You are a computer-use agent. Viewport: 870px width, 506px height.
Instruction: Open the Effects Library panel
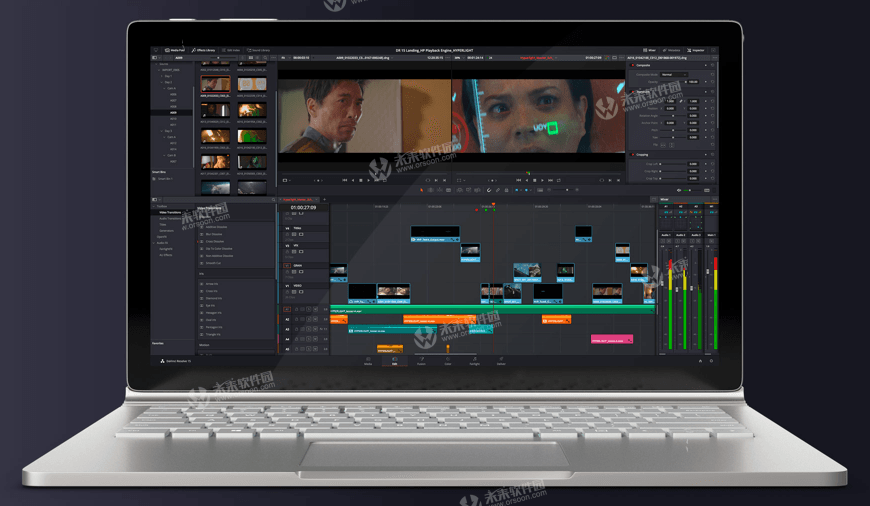[203, 50]
